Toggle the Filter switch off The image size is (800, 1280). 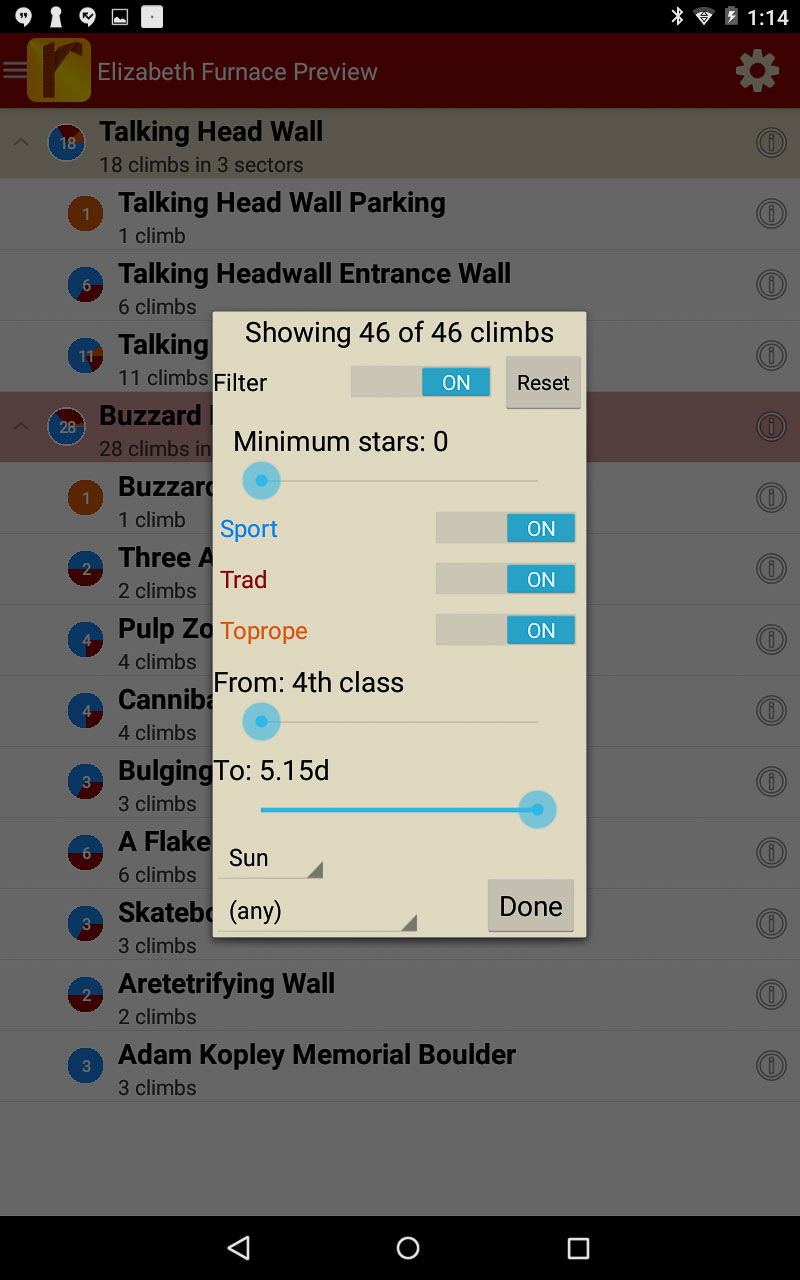point(420,382)
